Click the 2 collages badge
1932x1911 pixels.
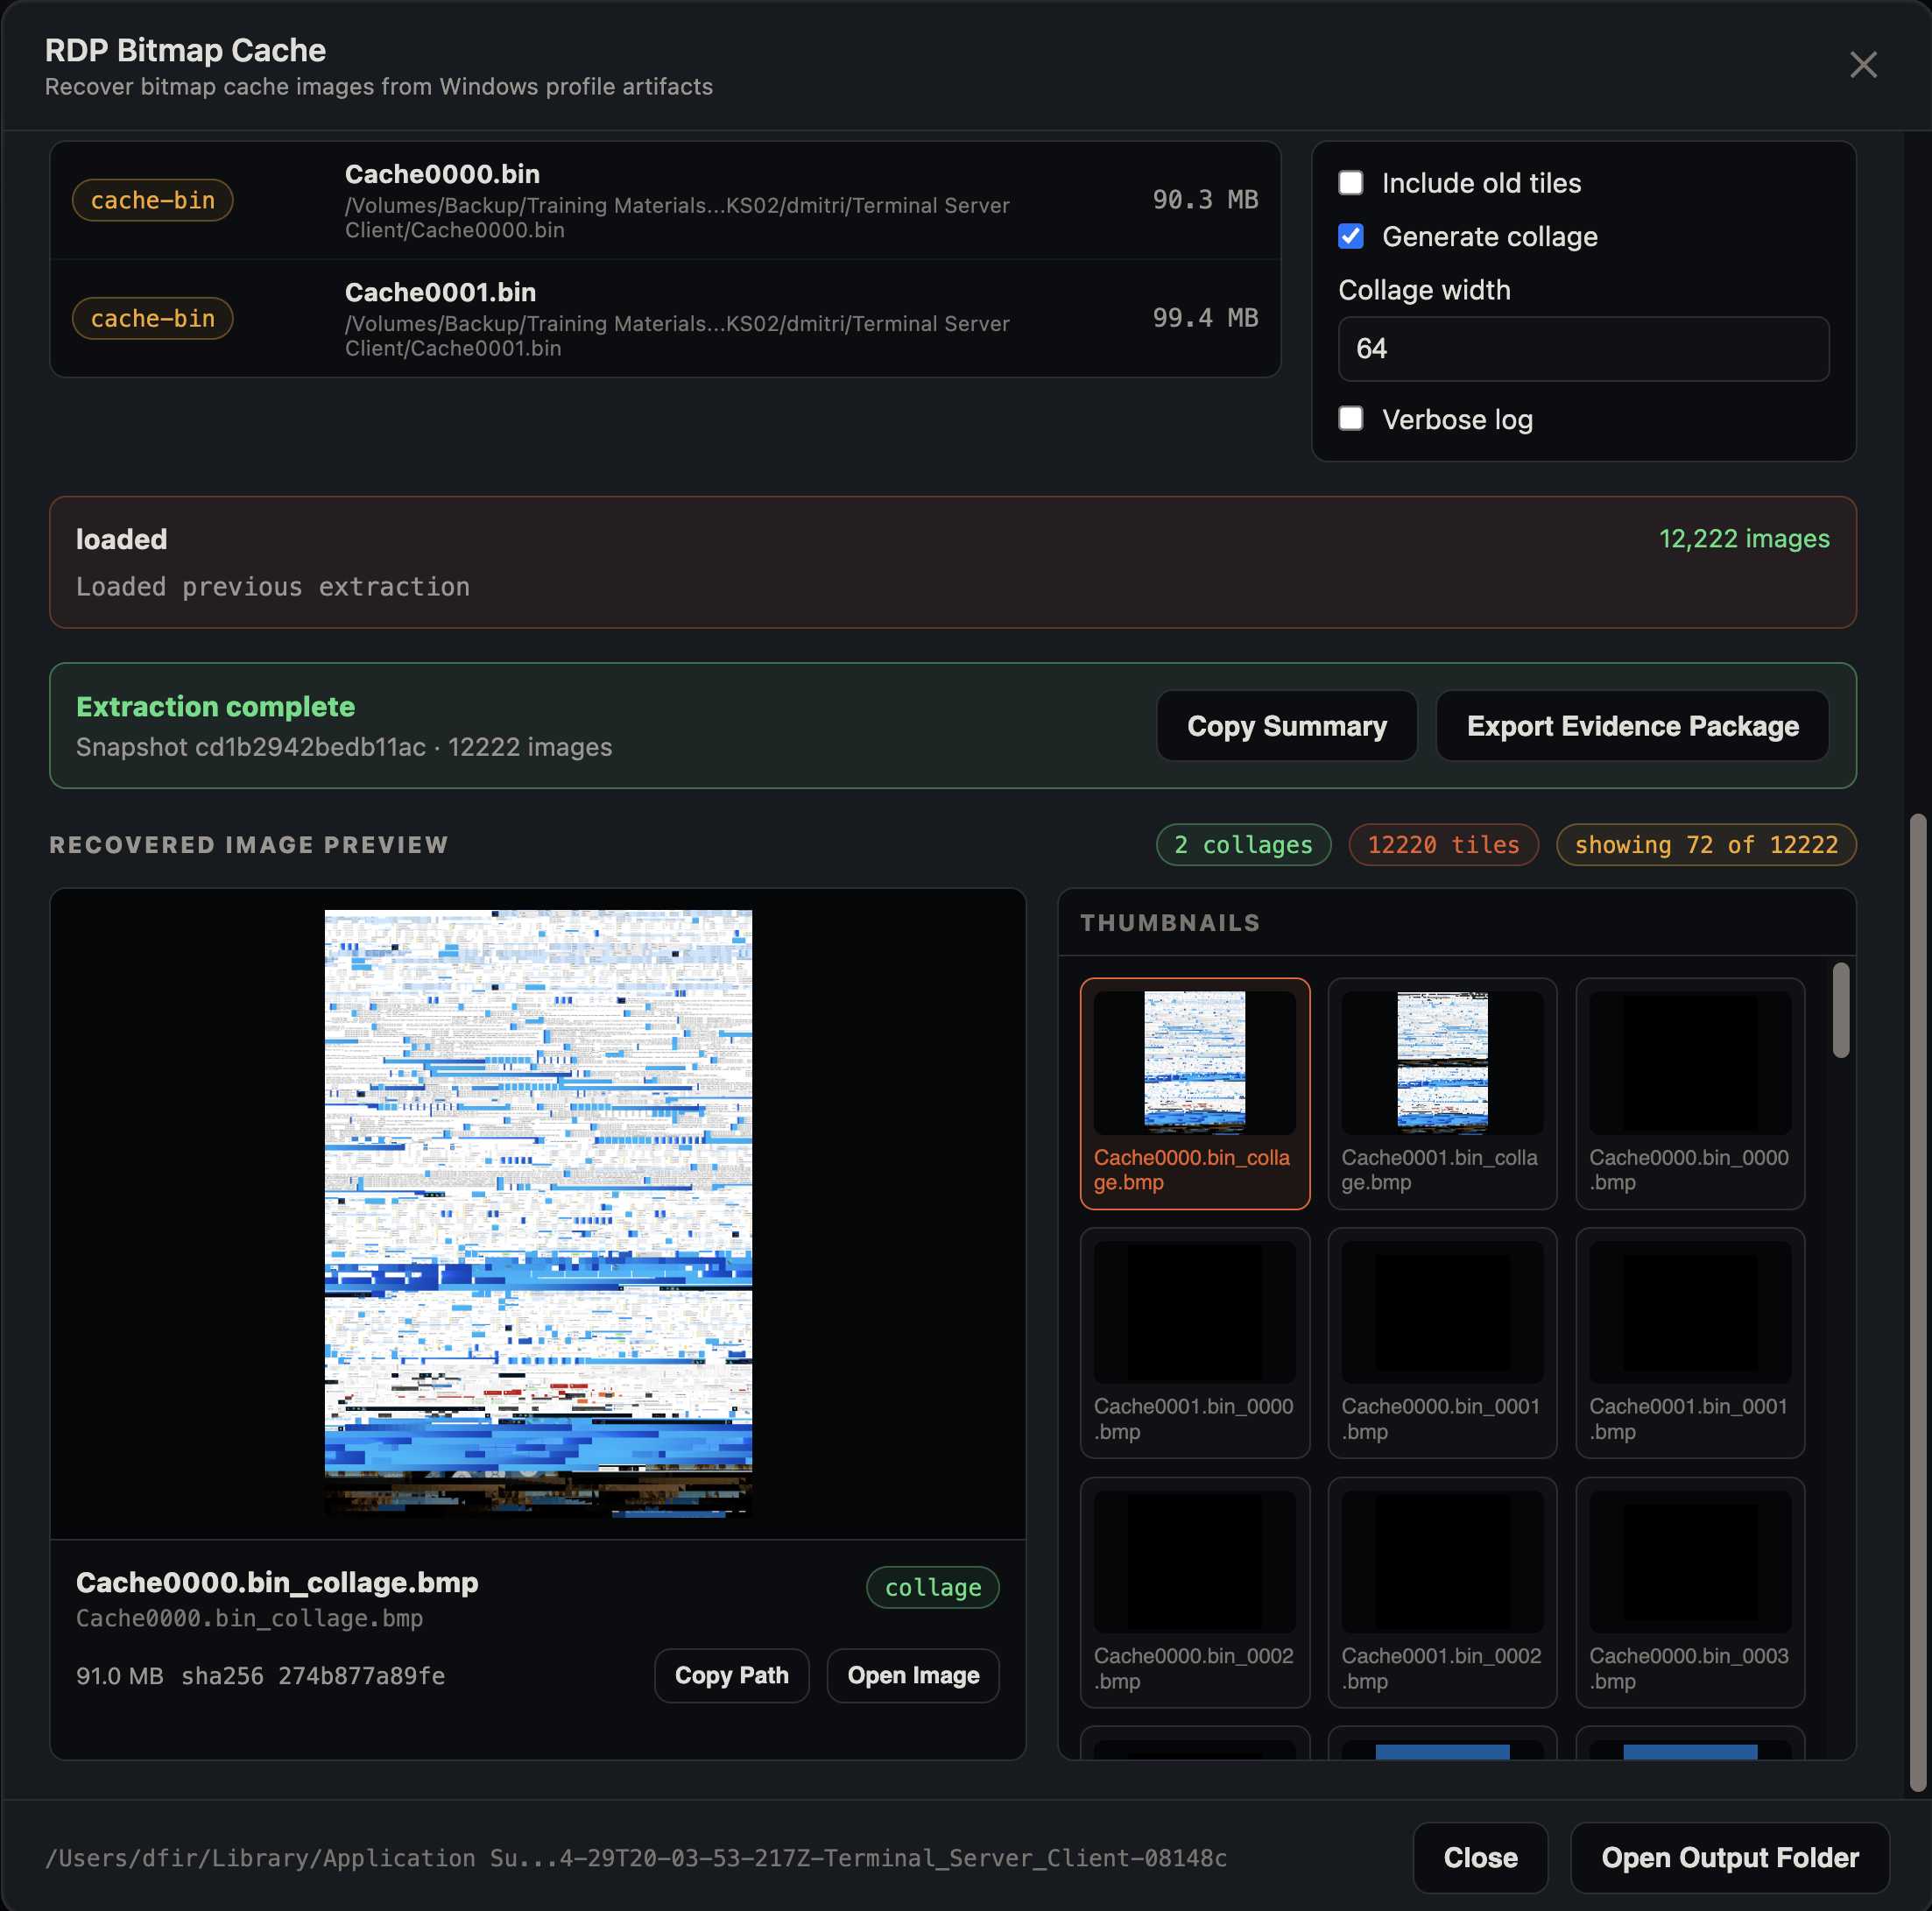[1243, 845]
